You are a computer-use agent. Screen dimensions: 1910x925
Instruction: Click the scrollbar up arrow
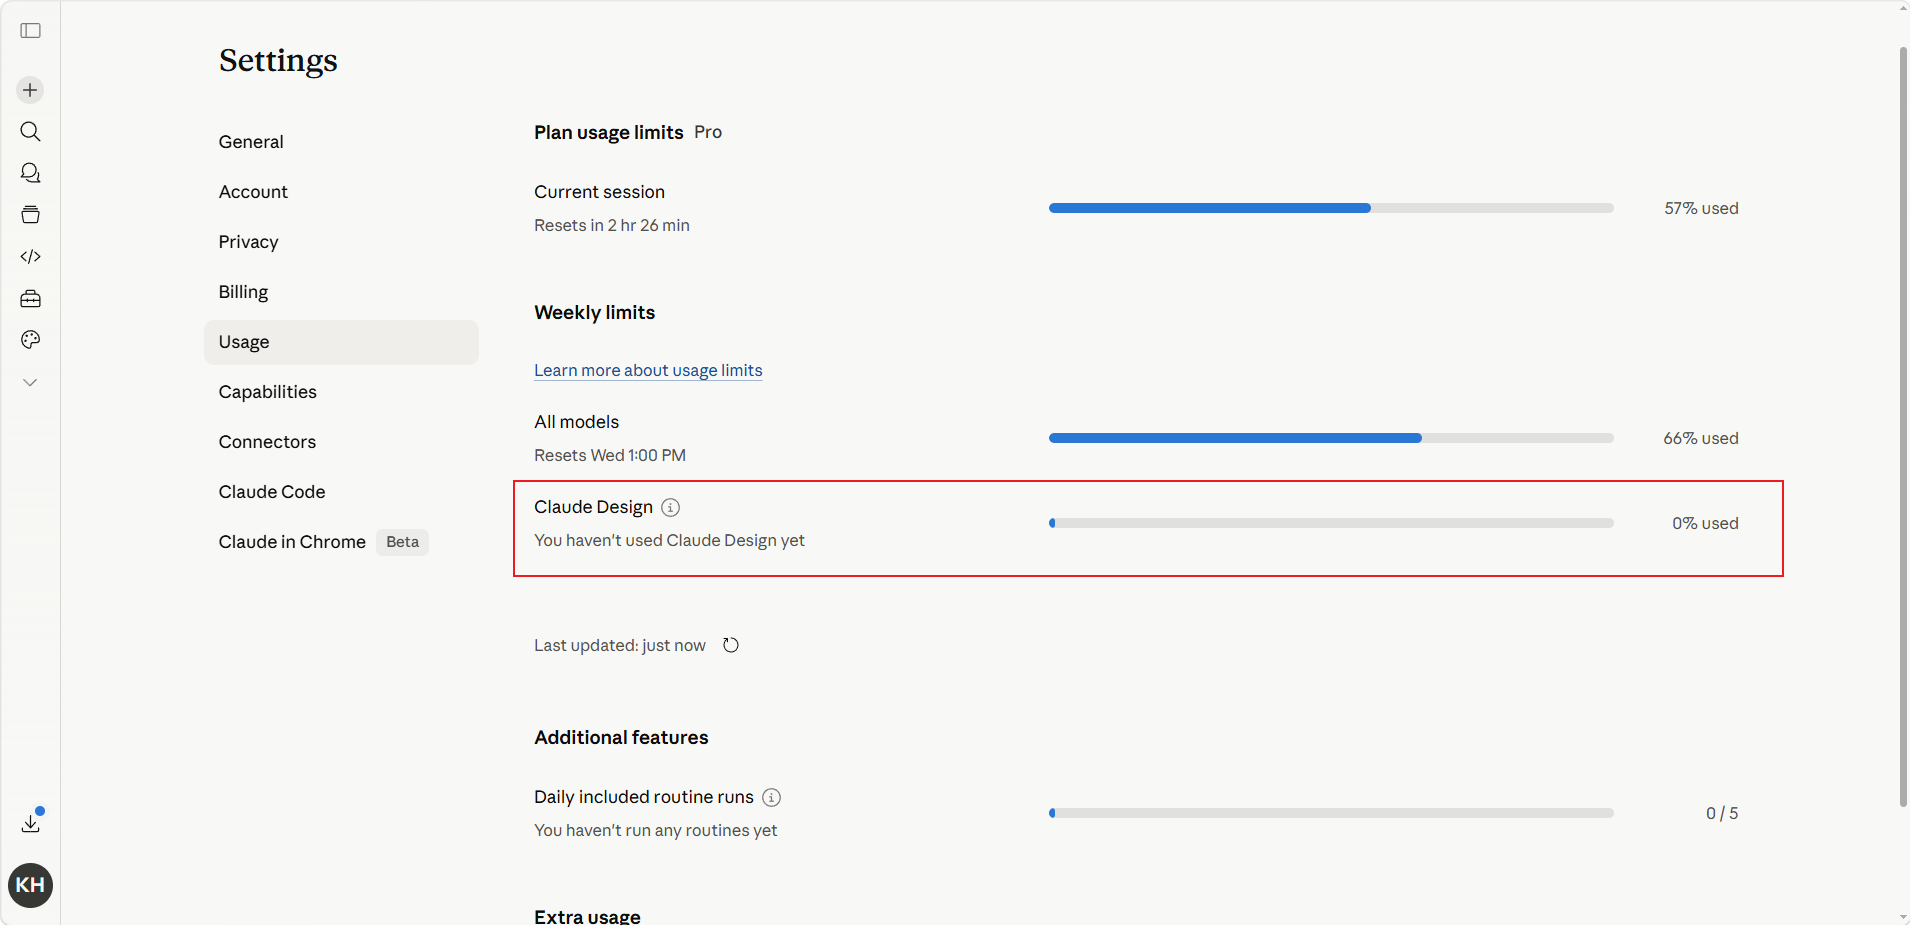click(x=1903, y=8)
